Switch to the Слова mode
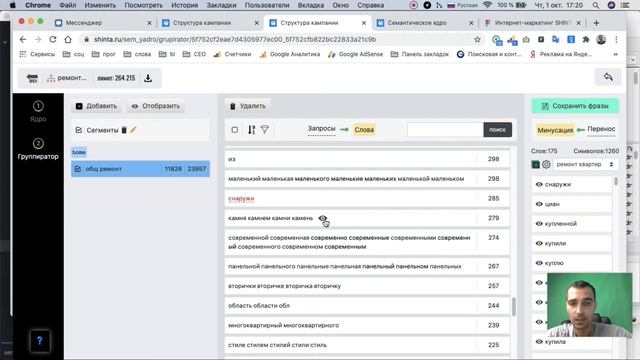 click(364, 130)
